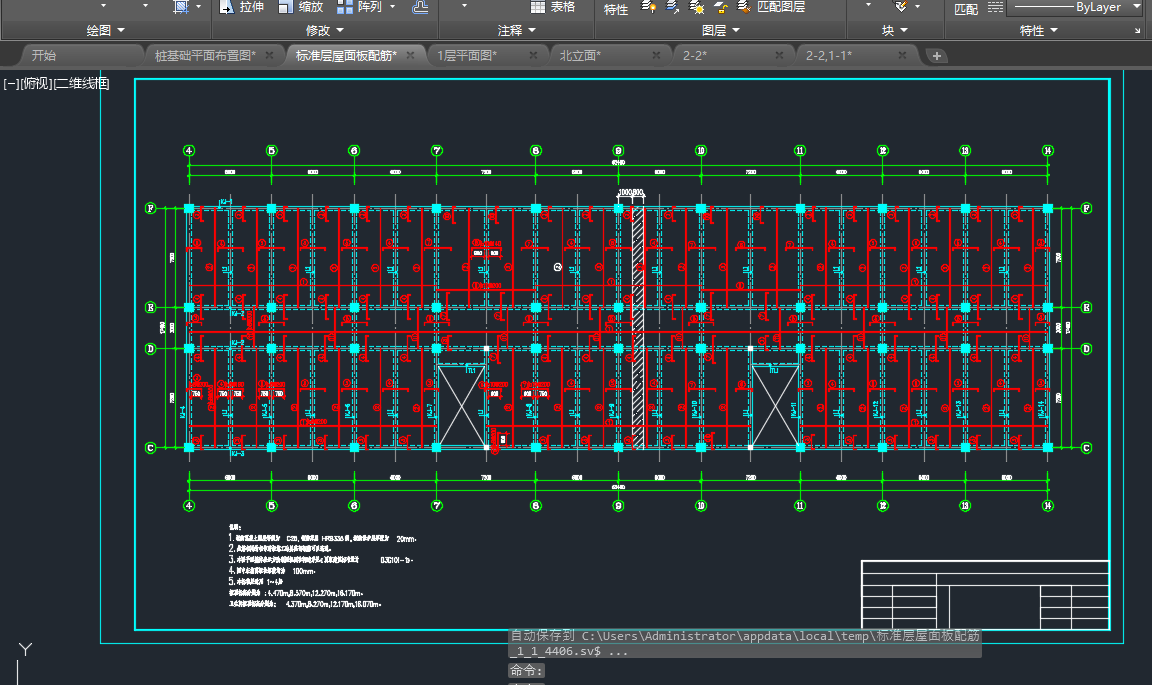Switch to the 桩基础平面布置图 tab
The height and width of the screenshot is (685, 1152).
point(205,56)
